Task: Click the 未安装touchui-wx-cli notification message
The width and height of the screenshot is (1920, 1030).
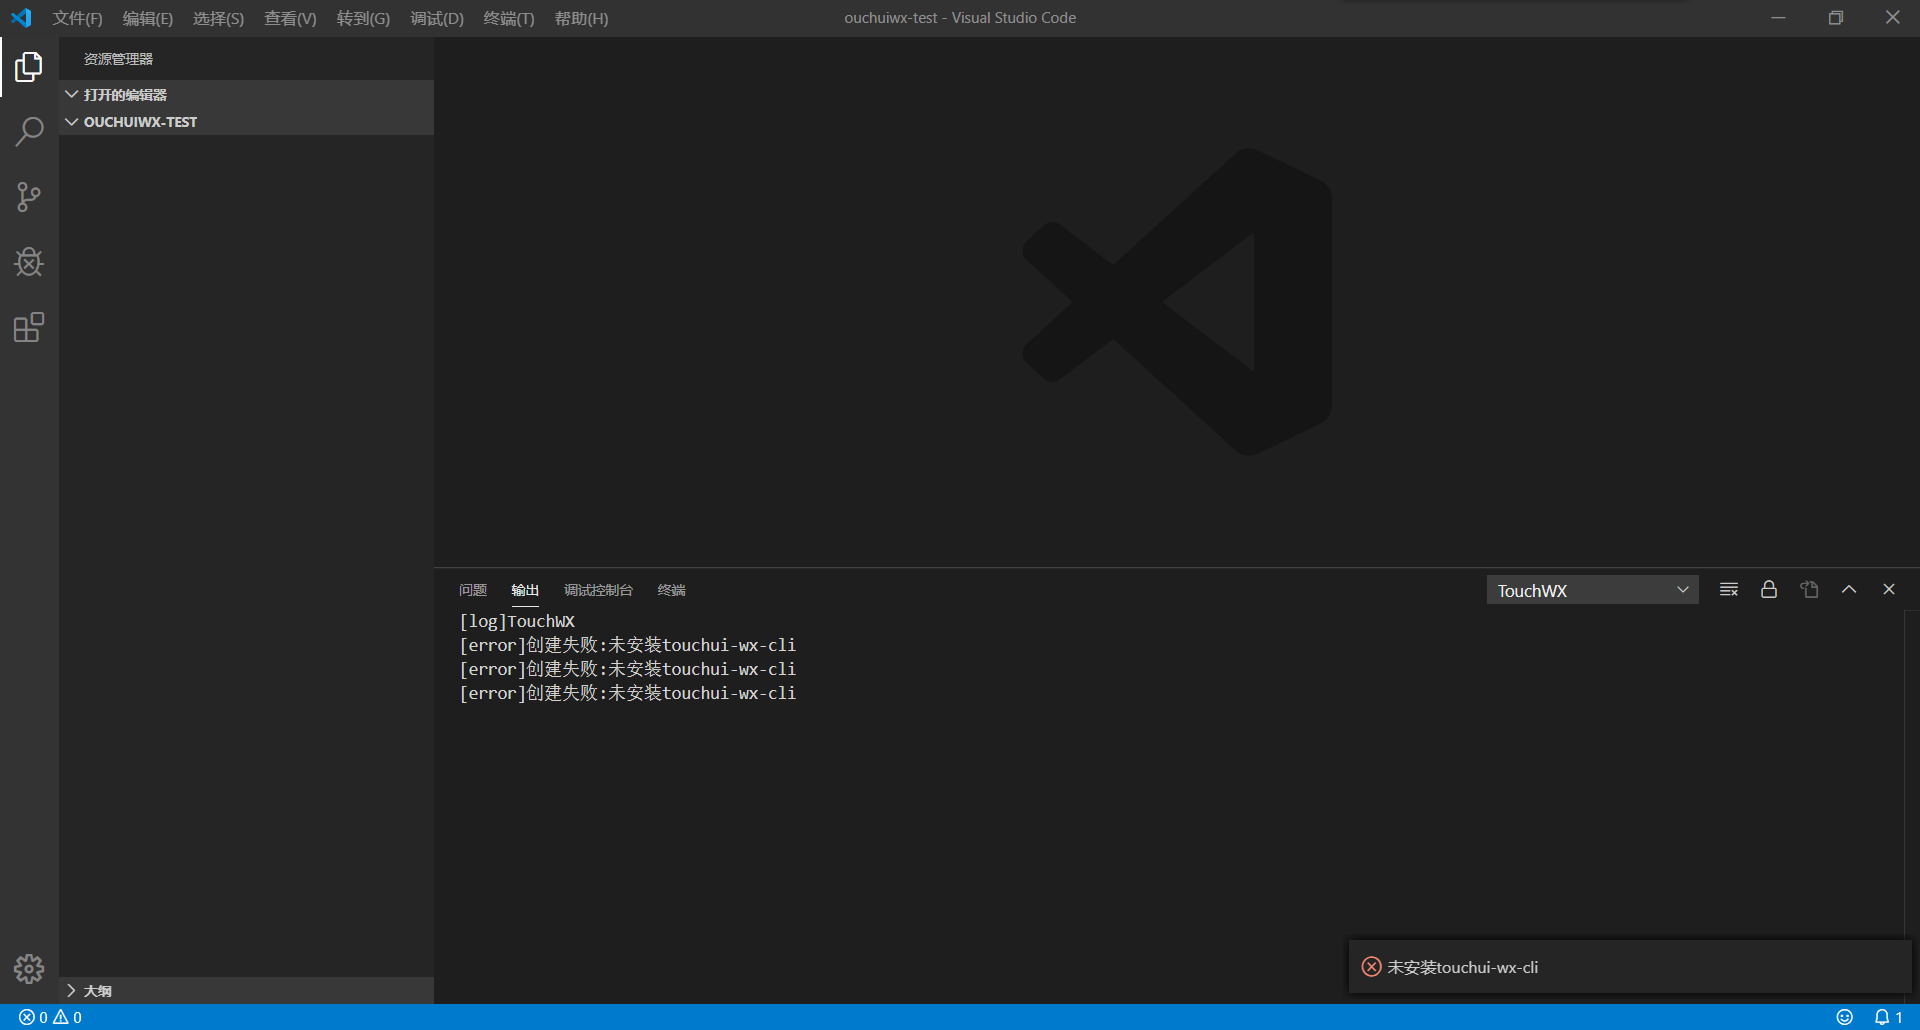Action: 1462,967
